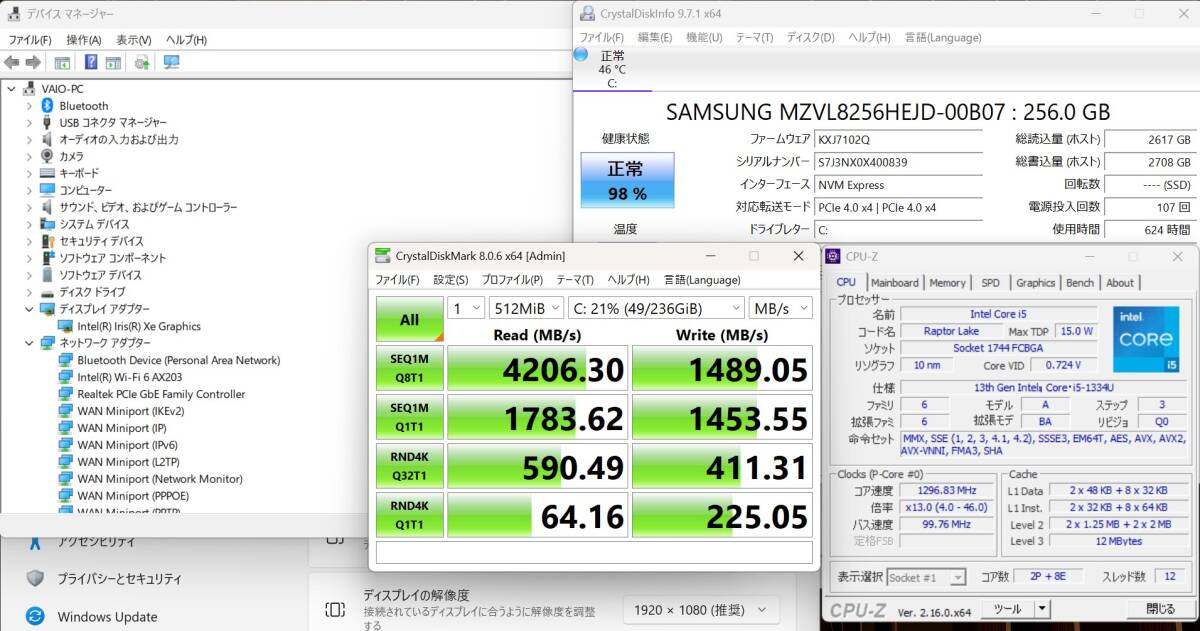Open the 512MiB test size dropdown

tap(527, 308)
